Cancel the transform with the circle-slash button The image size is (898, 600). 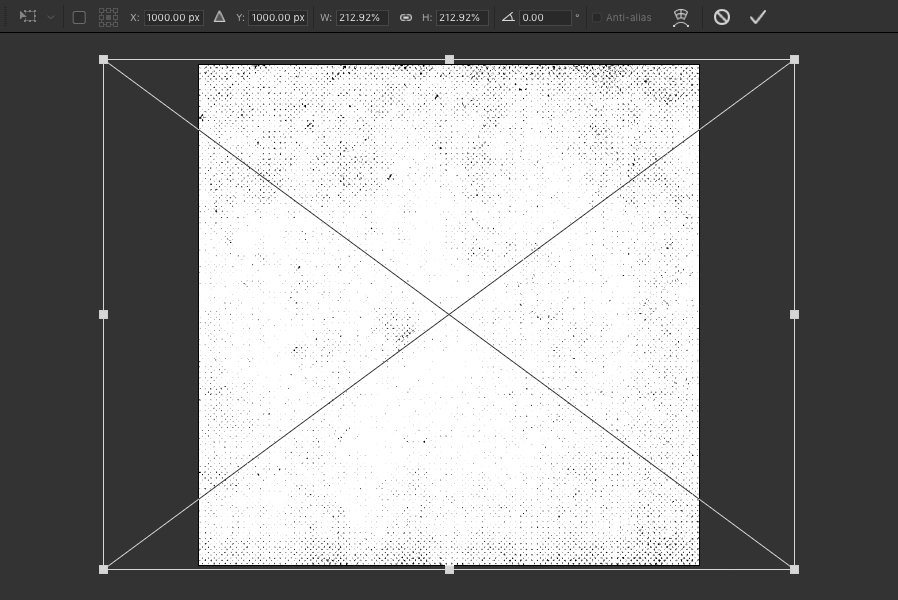(x=722, y=17)
